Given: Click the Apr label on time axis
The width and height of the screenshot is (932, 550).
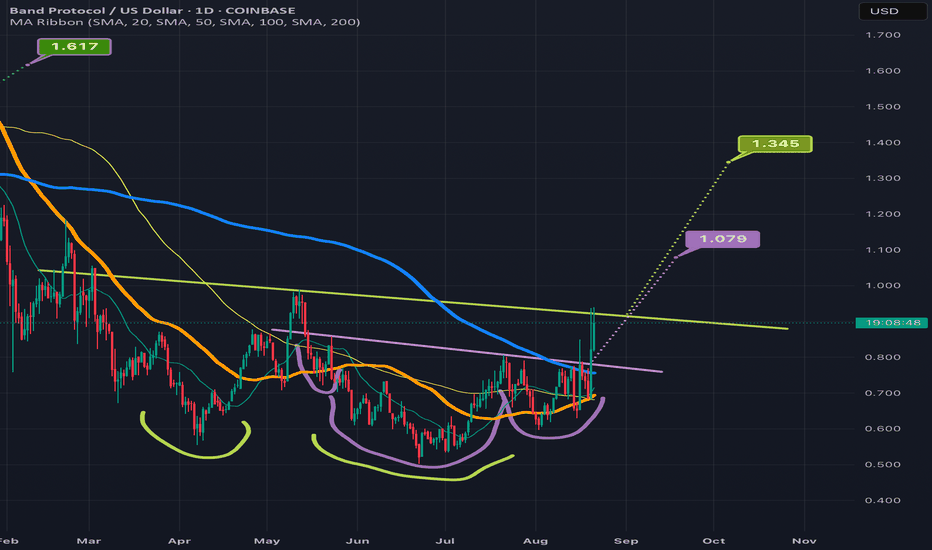Looking at the screenshot, I should pyautogui.click(x=180, y=541).
